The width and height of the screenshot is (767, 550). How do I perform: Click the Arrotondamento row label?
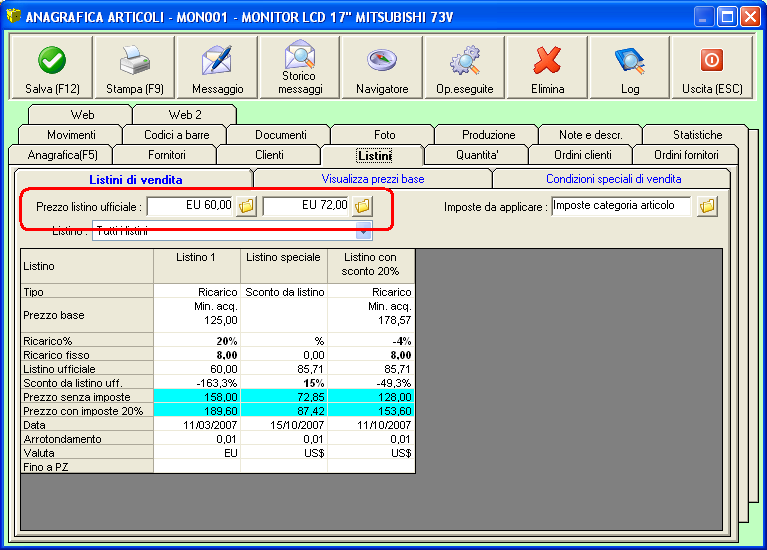pyautogui.click(x=87, y=439)
